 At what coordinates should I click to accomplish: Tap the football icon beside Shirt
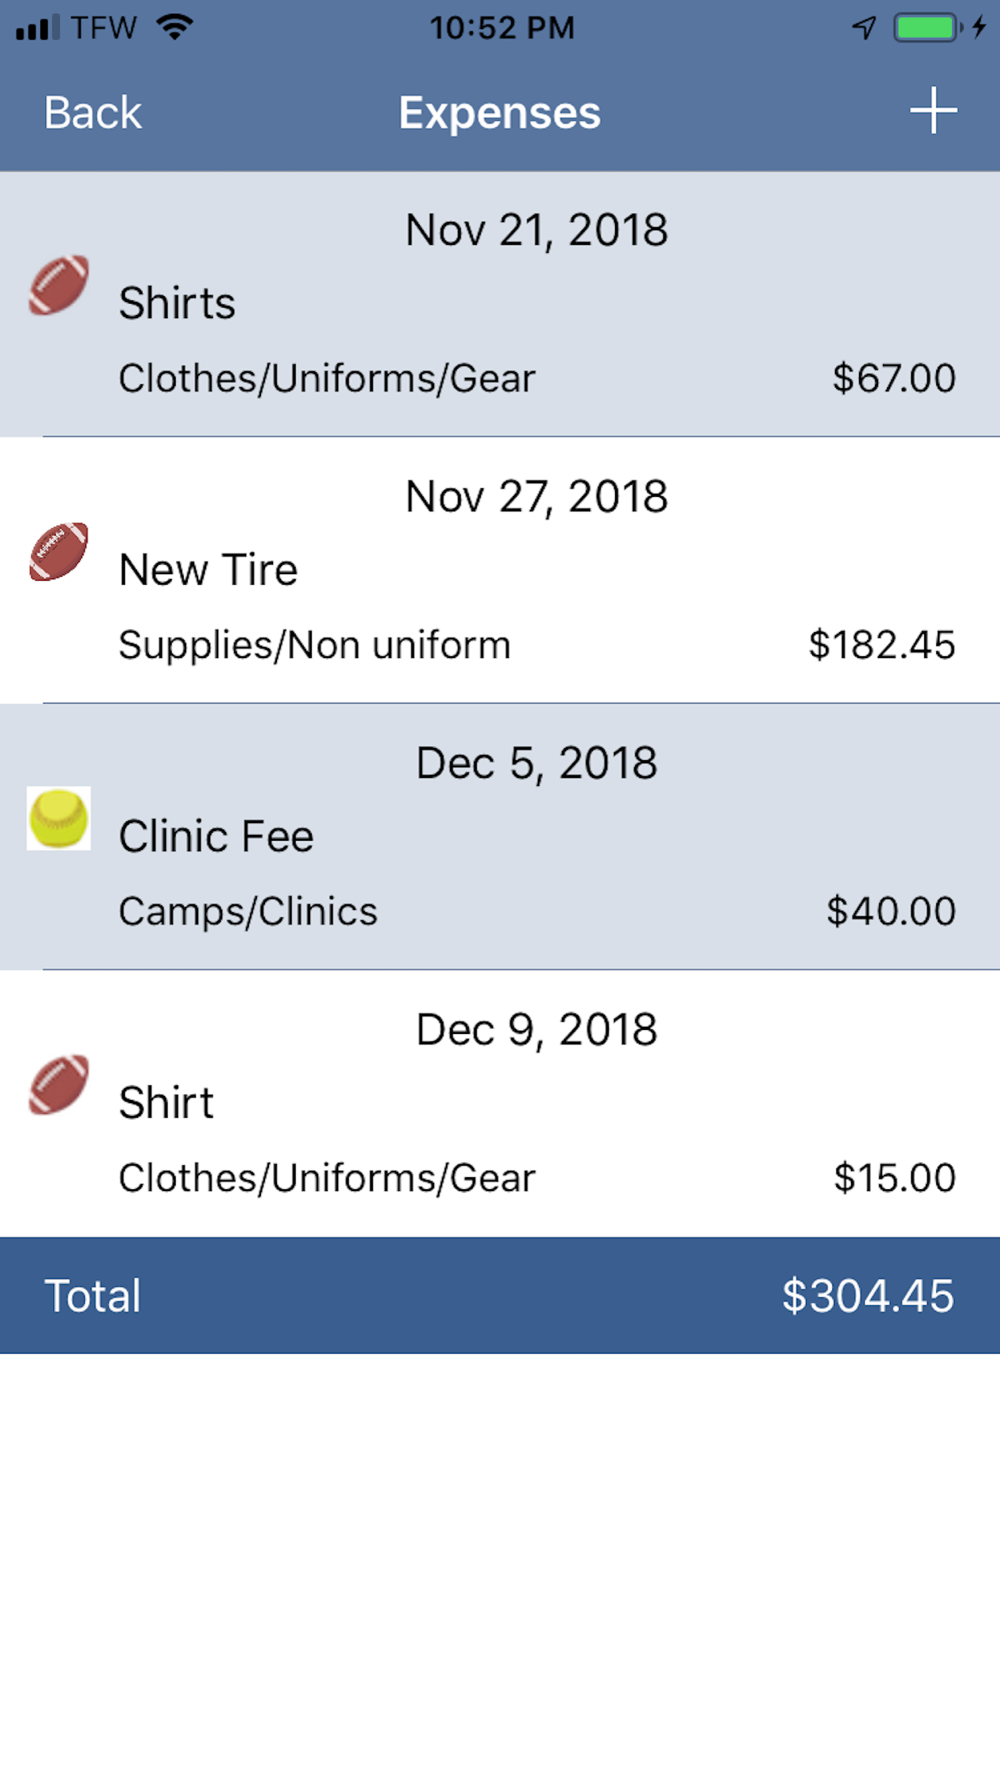tap(58, 1085)
